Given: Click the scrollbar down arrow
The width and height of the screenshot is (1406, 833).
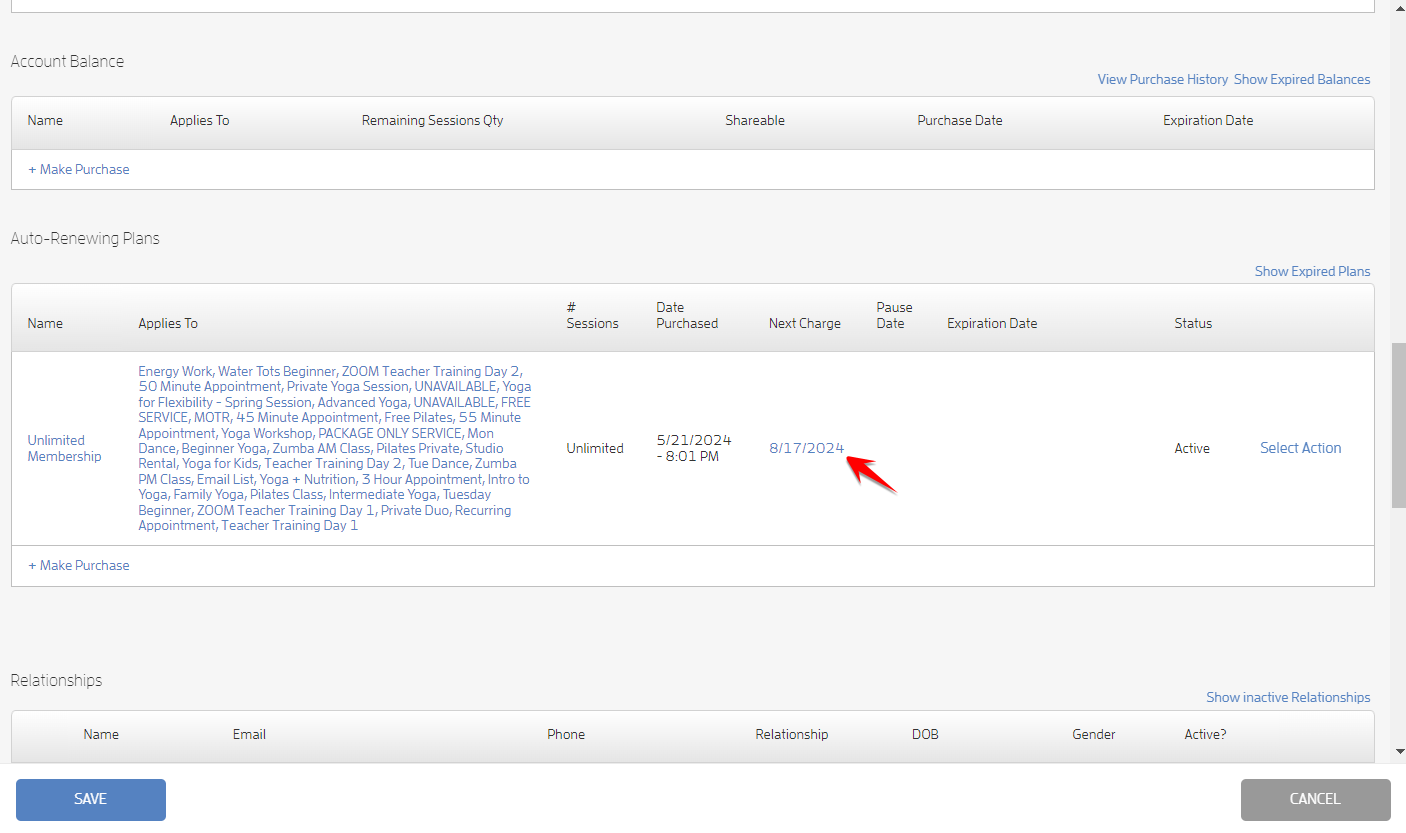Looking at the screenshot, I should tap(1398, 751).
